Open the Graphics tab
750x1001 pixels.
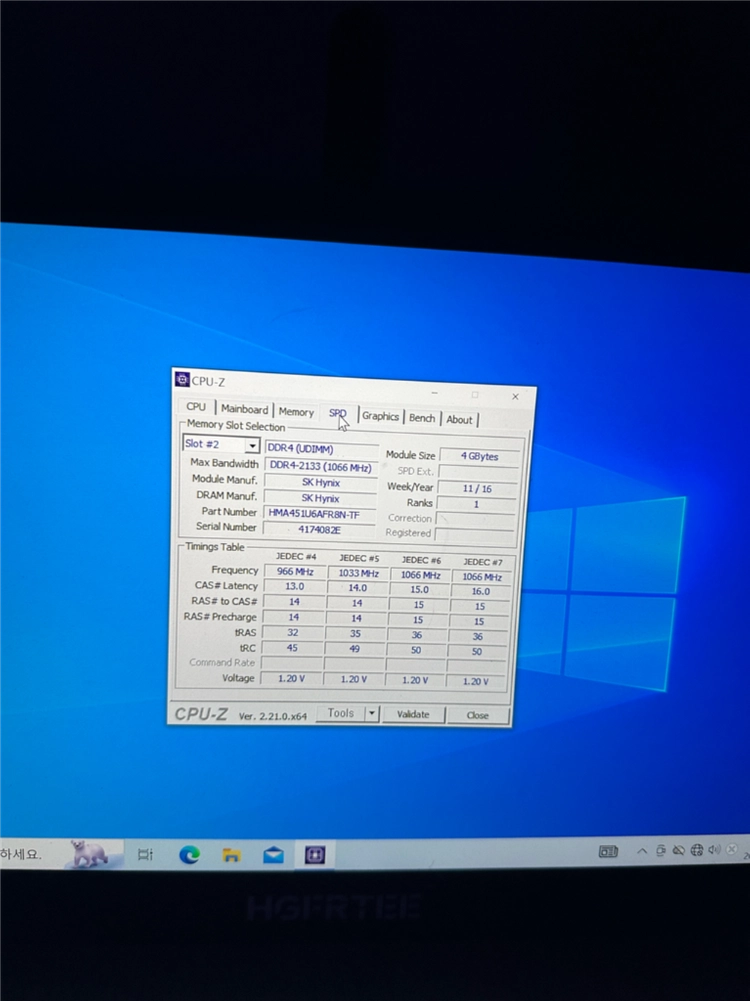(x=380, y=416)
